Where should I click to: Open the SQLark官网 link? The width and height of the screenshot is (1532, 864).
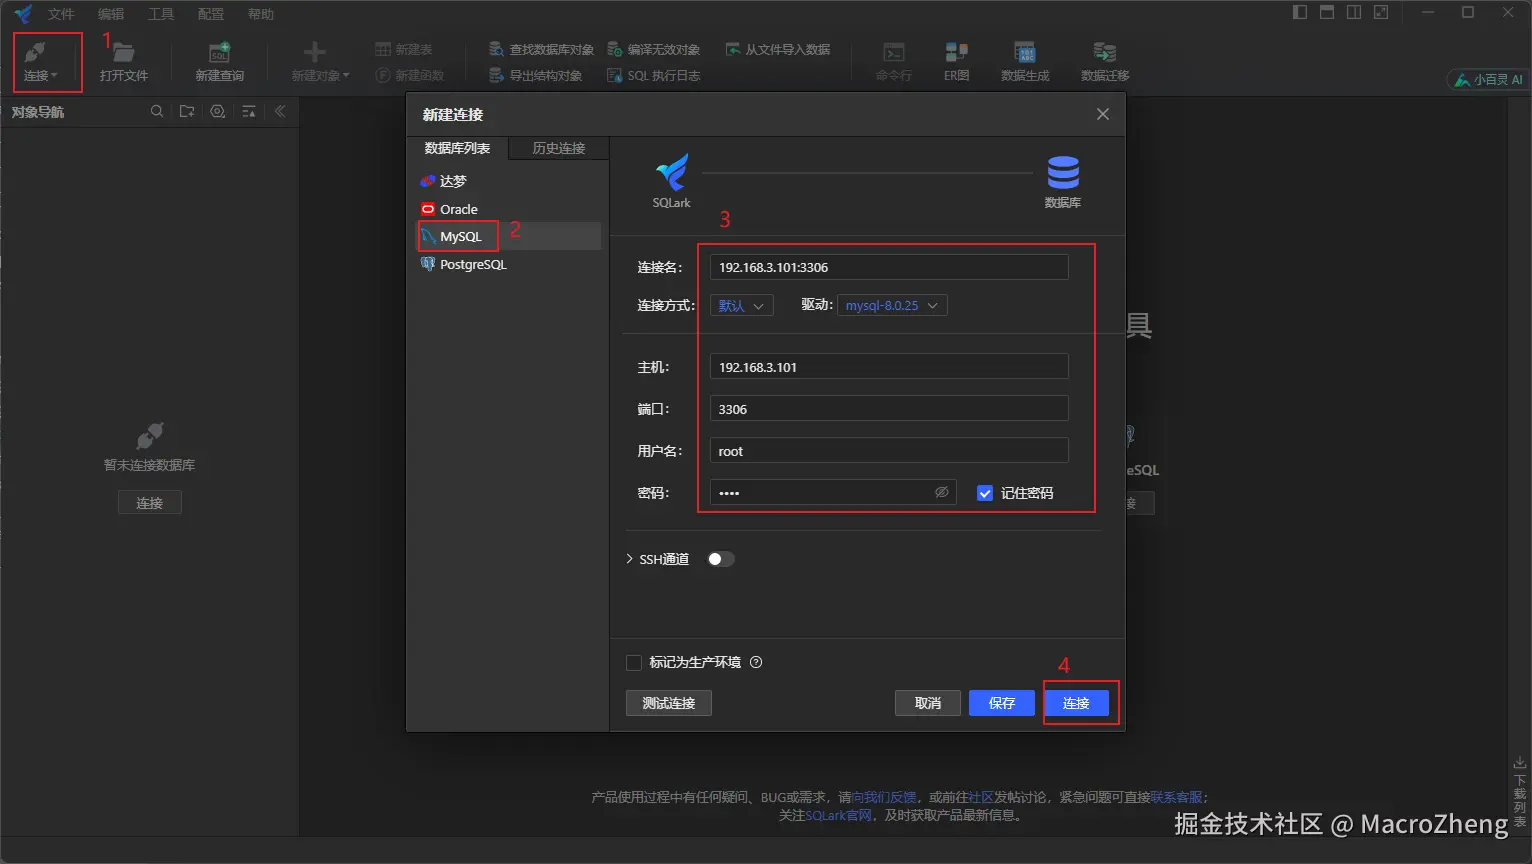pos(839,815)
